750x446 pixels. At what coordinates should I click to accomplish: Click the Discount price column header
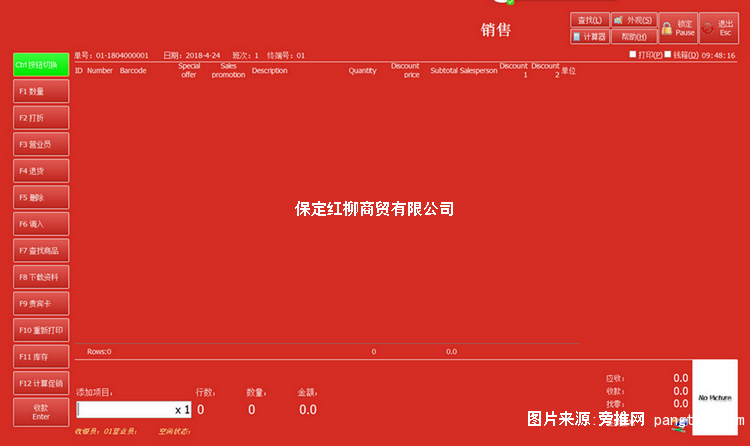tap(405, 70)
